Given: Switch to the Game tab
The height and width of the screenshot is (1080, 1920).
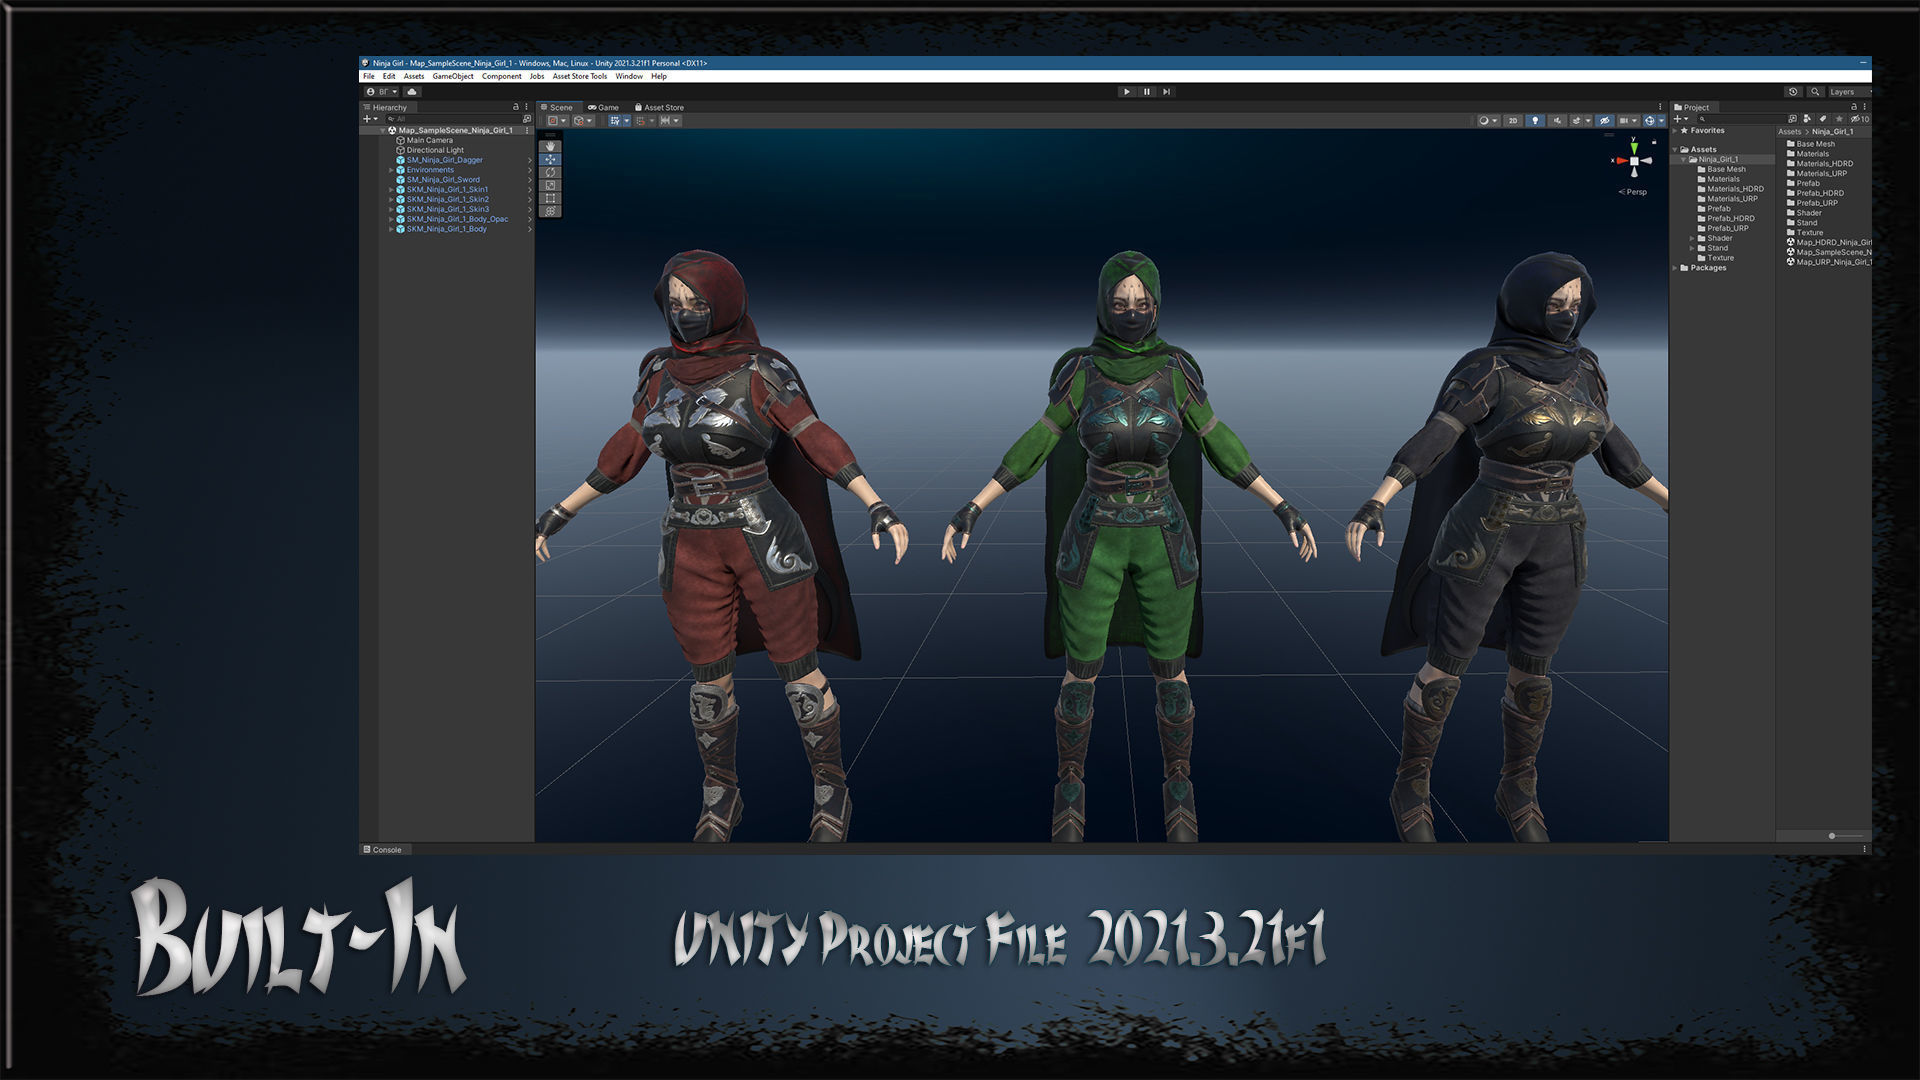Looking at the screenshot, I should click(x=603, y=107).
